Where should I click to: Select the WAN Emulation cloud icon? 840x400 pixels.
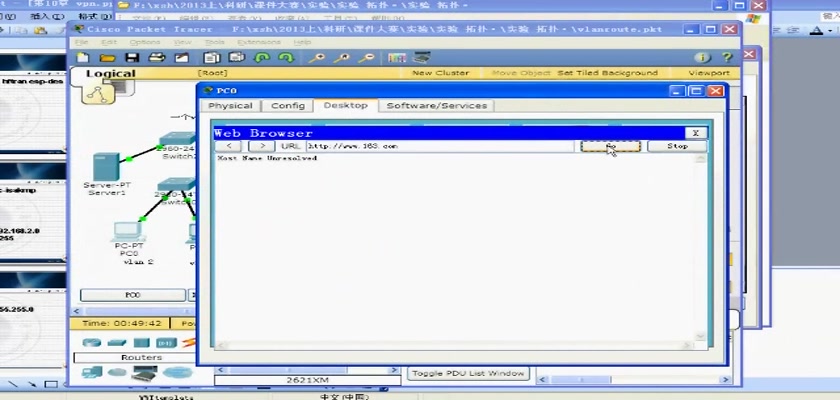[x=117, y=373]
